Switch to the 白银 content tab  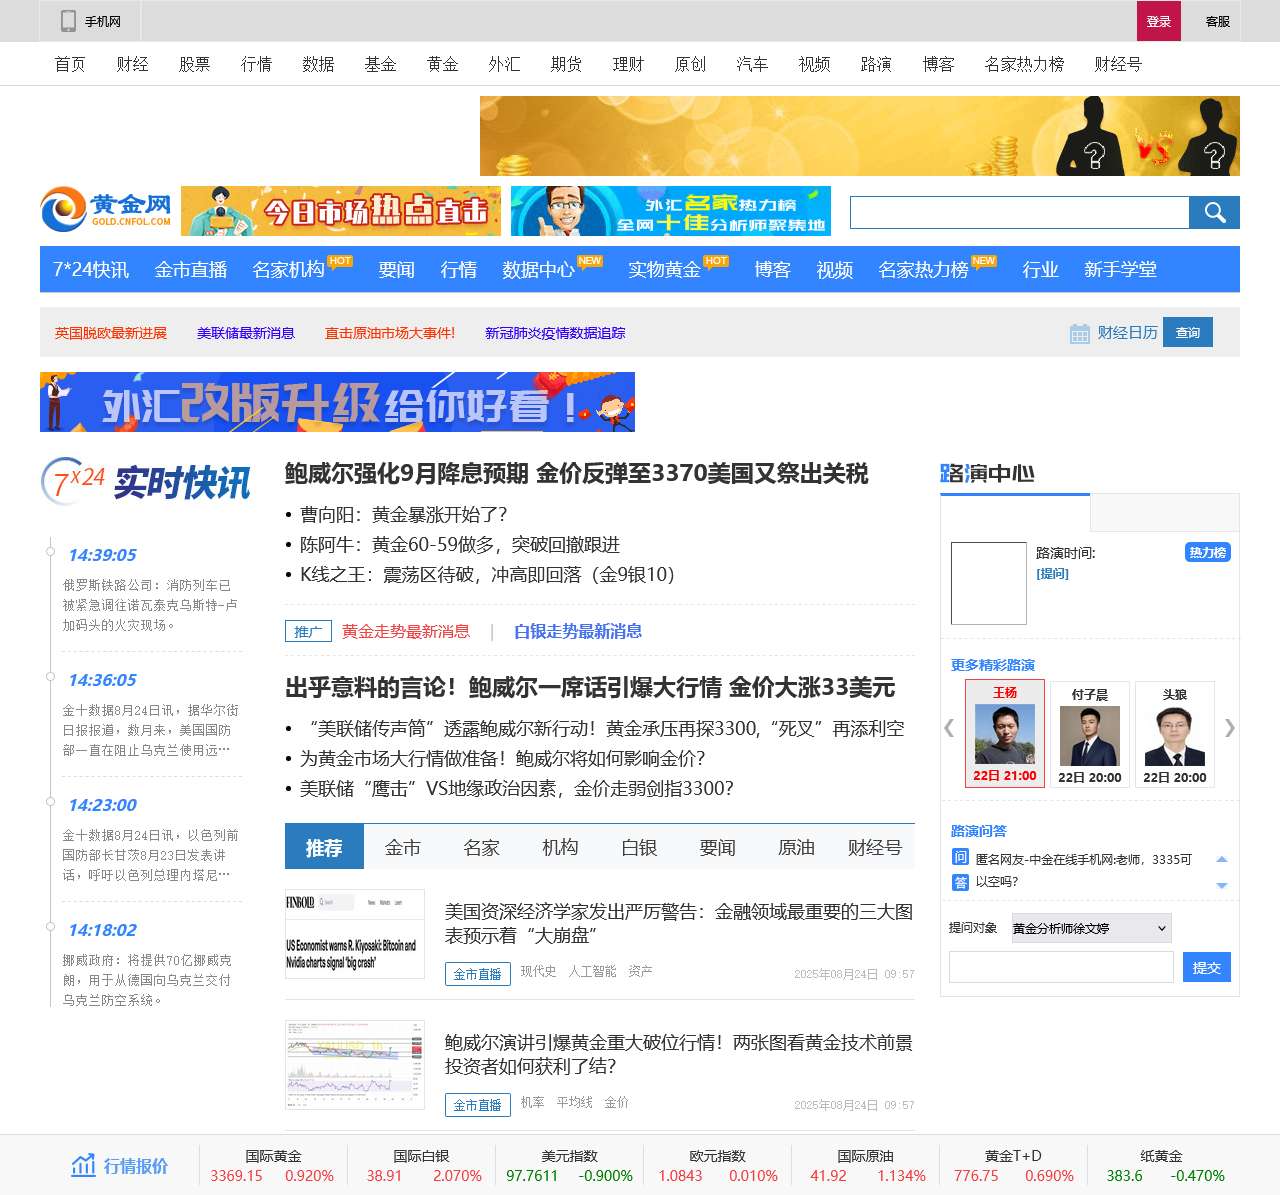point(640,846)
